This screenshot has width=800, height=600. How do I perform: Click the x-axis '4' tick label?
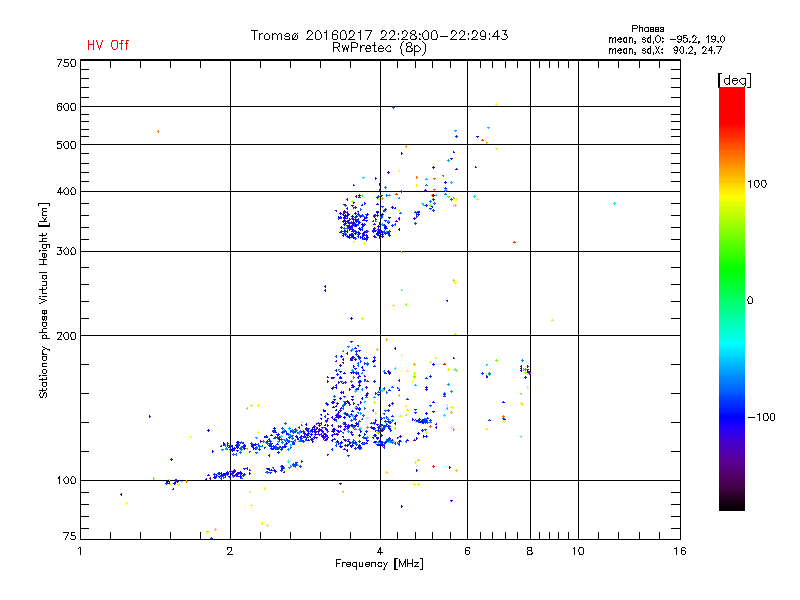(380, 551)
